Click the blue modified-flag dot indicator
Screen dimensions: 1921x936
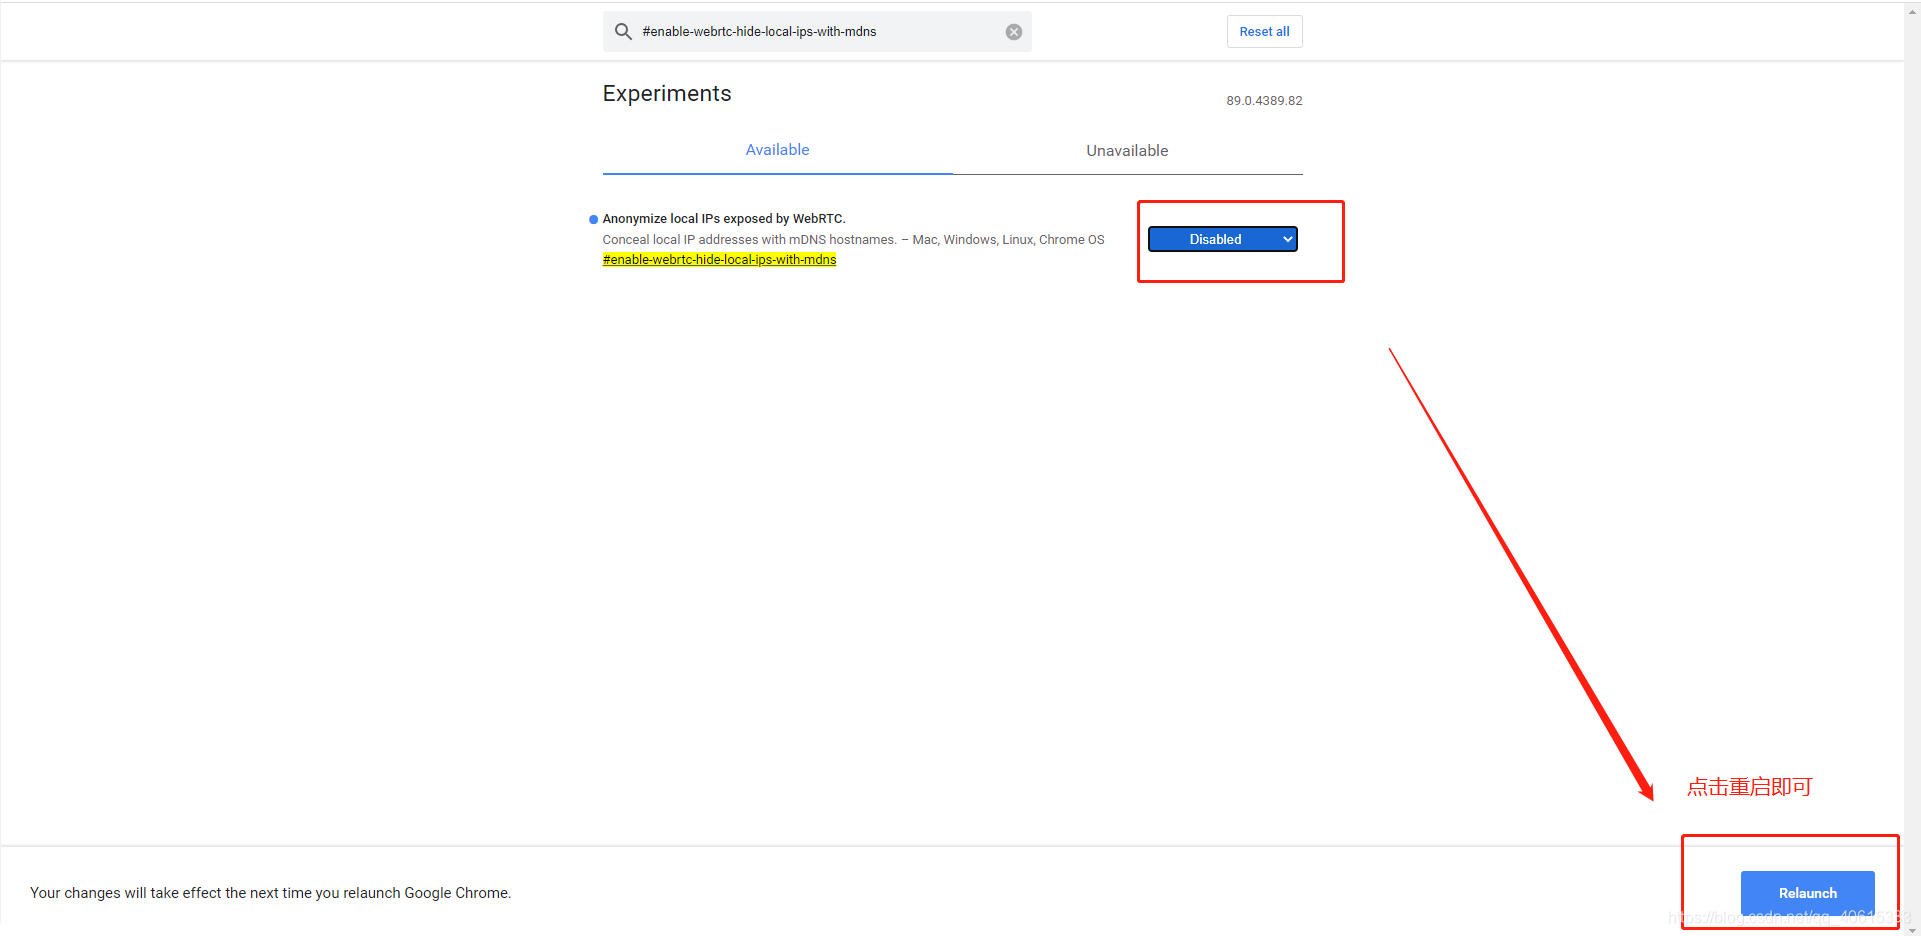593,219
